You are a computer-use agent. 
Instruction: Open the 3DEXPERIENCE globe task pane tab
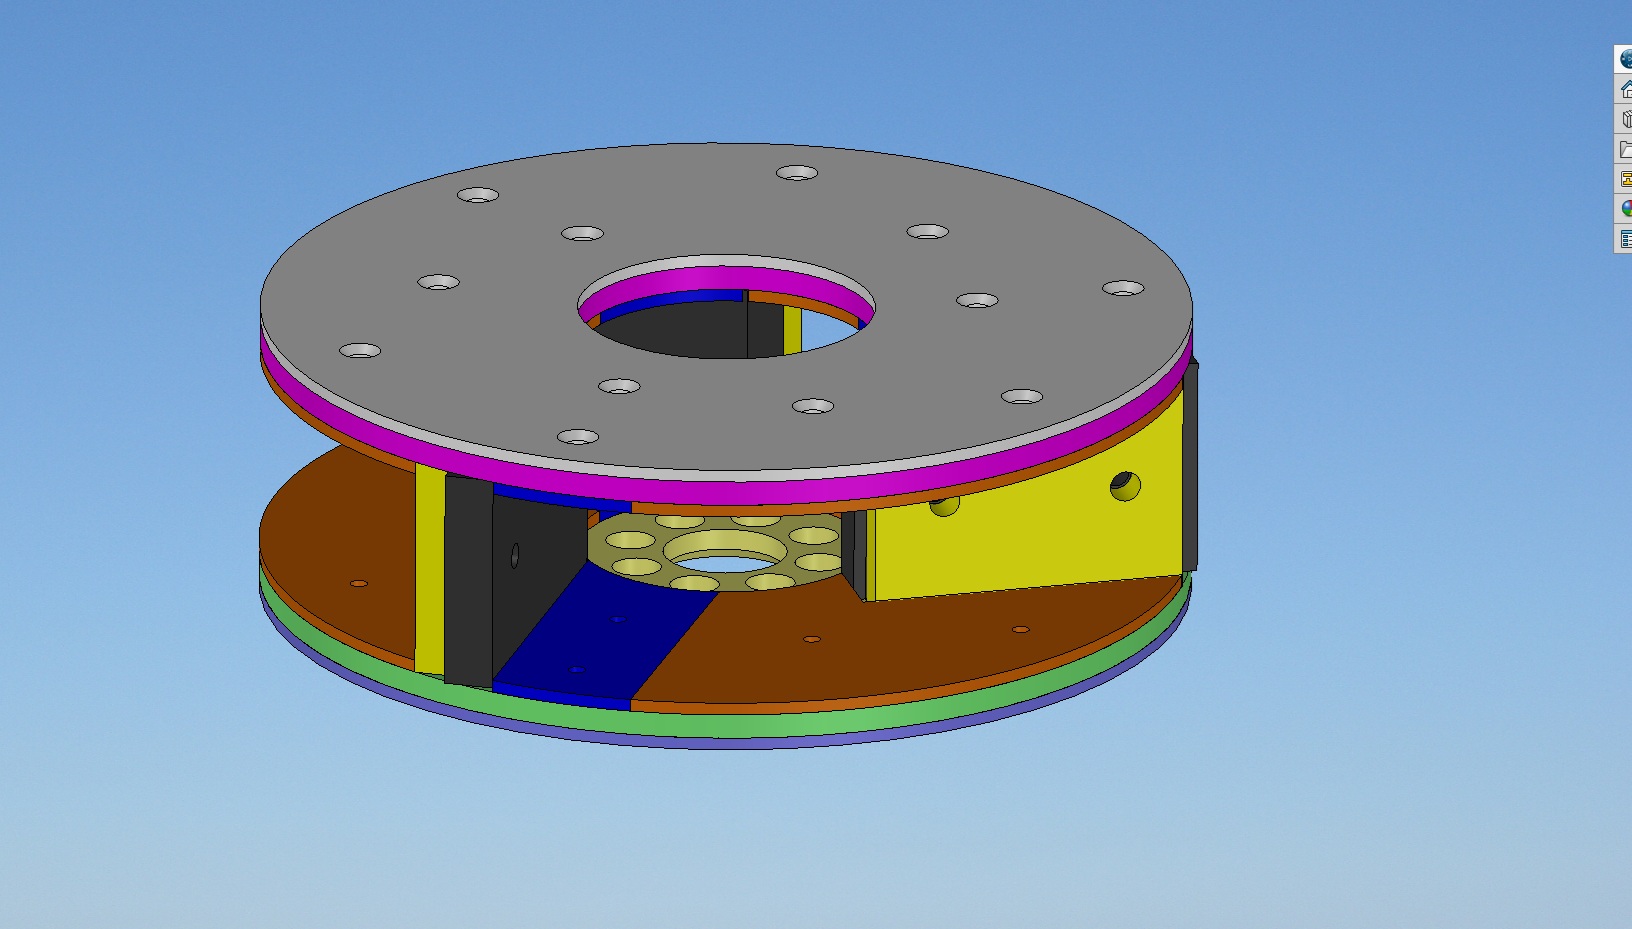pyautogui.click(x=1625, y=59)
